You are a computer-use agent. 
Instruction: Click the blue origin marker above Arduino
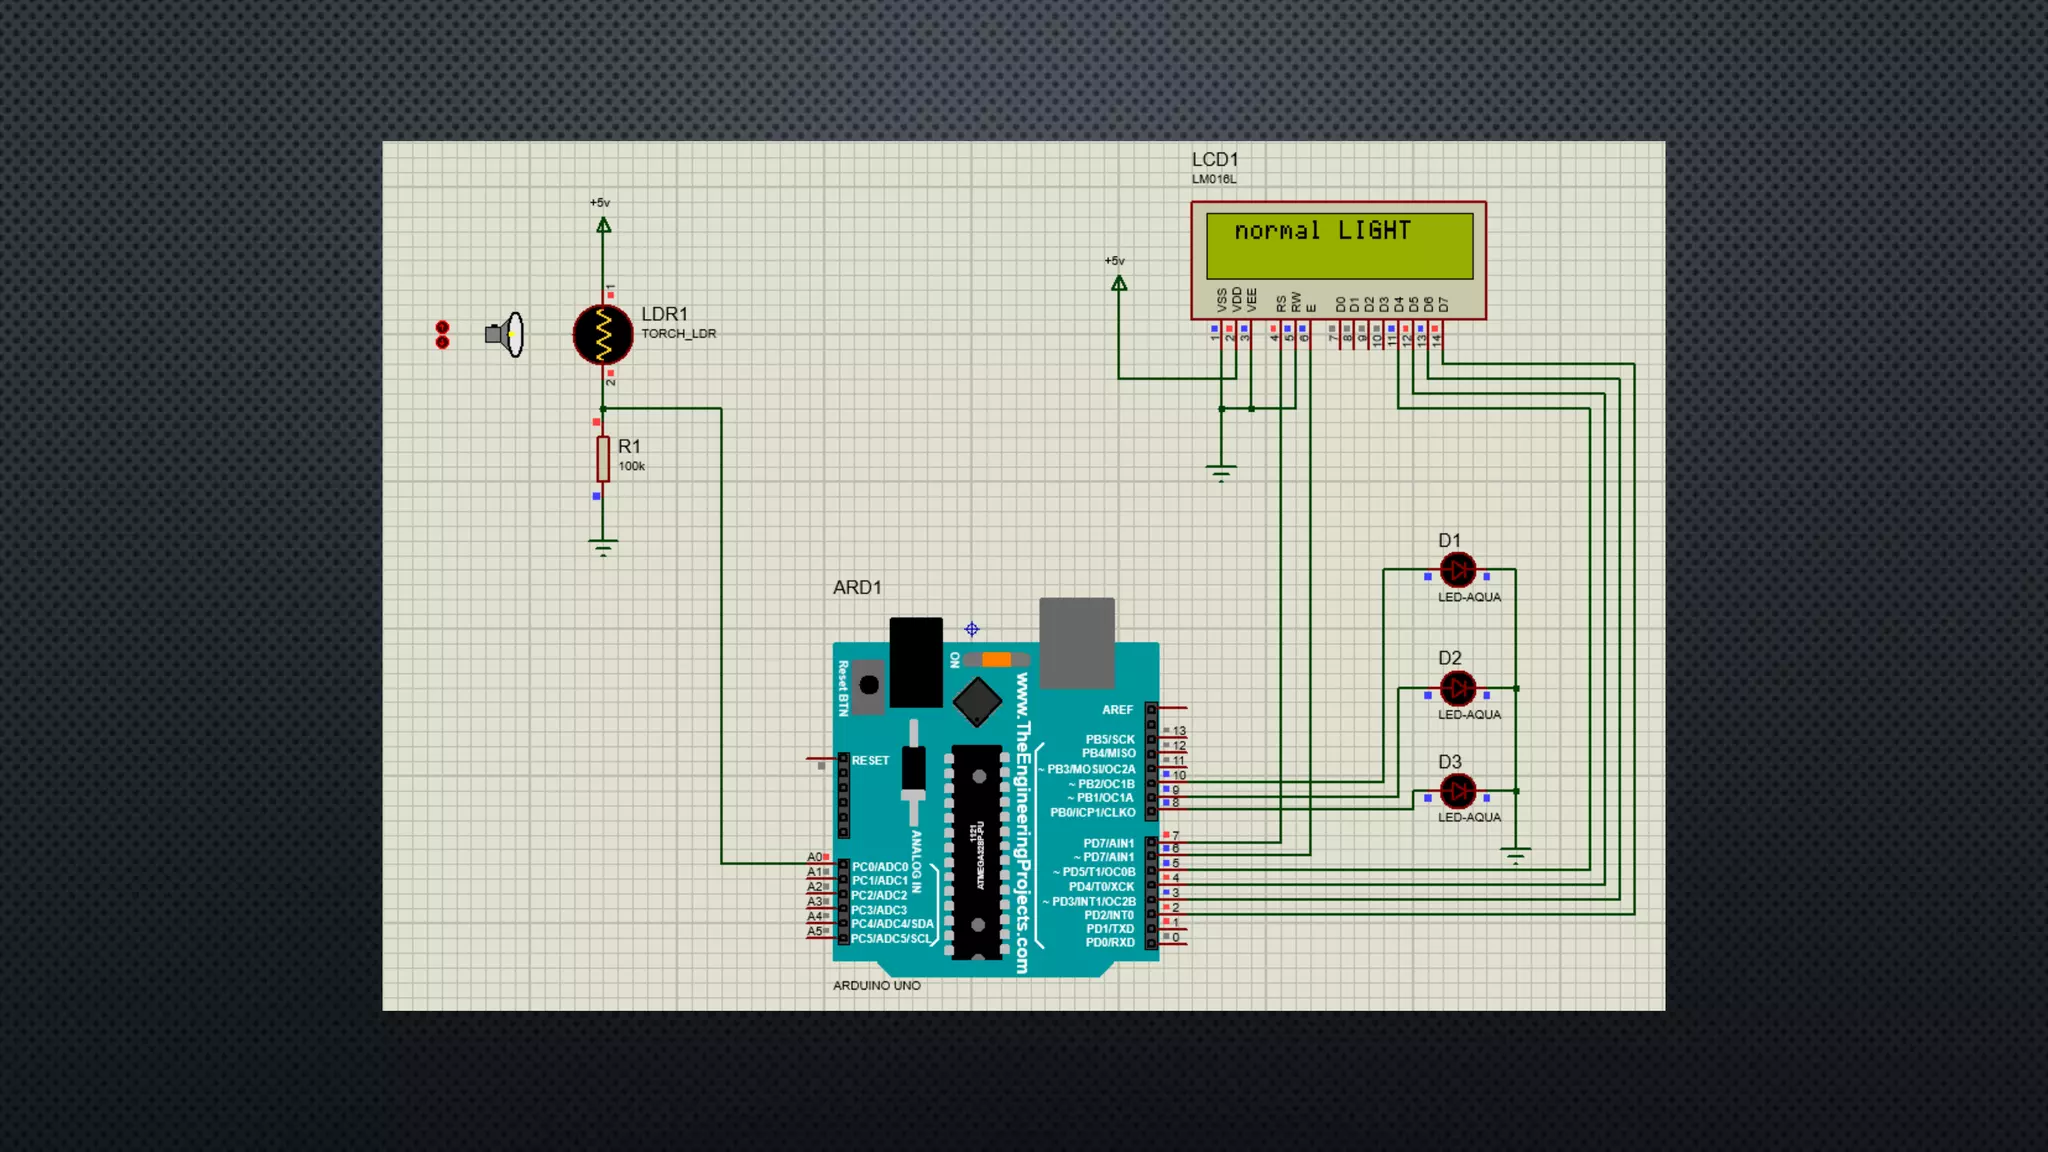click(972, 629)
